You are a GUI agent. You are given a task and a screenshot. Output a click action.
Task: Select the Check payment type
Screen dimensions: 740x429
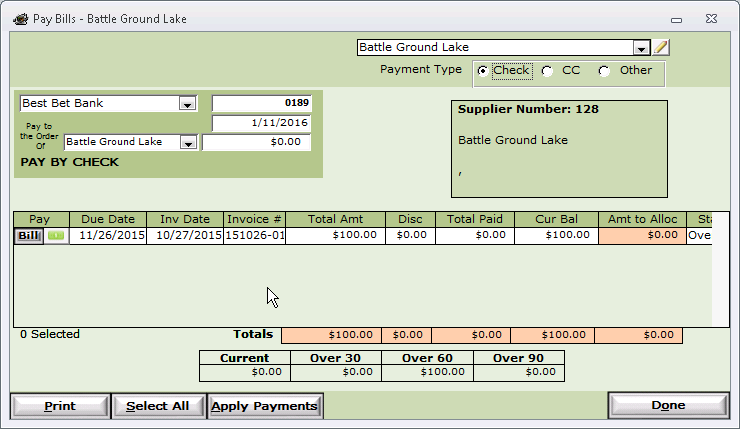(482, 71)
